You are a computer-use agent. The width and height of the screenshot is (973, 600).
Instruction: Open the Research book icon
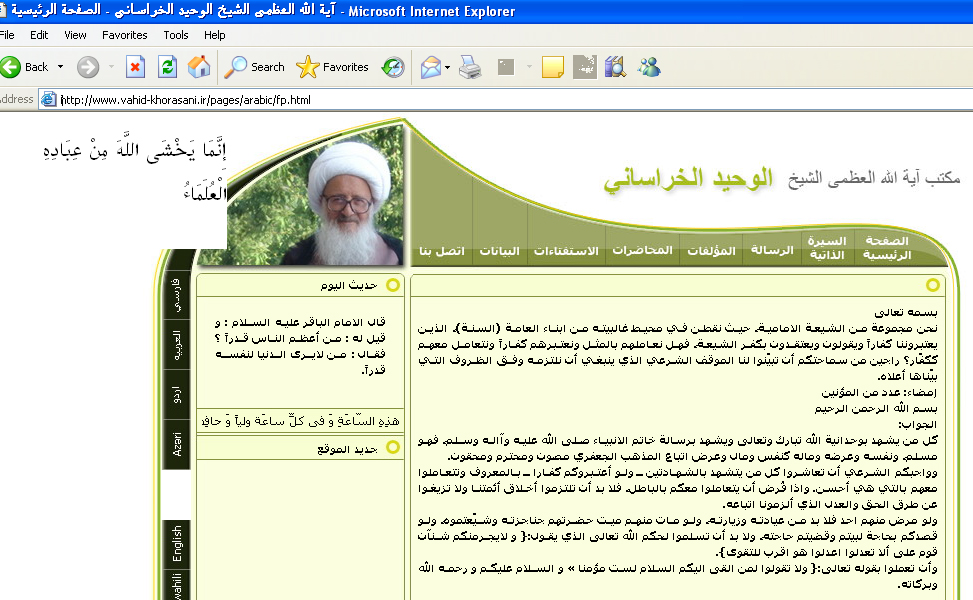(615, 66)
